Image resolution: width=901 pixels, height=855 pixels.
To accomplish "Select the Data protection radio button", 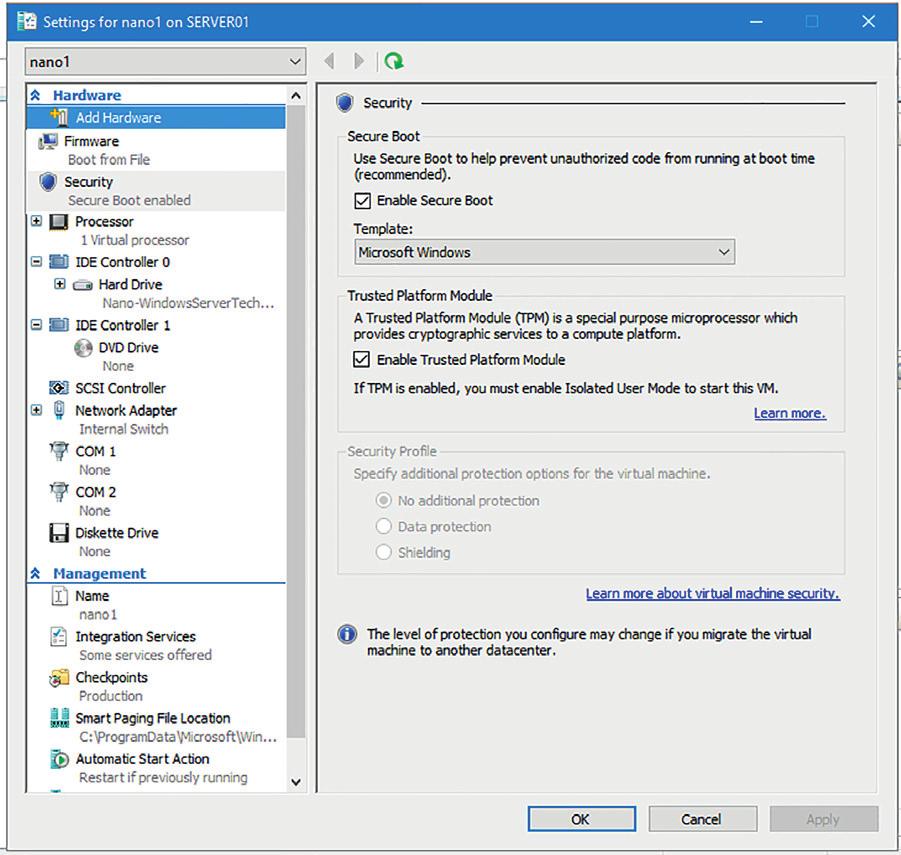I will [383, 526].
